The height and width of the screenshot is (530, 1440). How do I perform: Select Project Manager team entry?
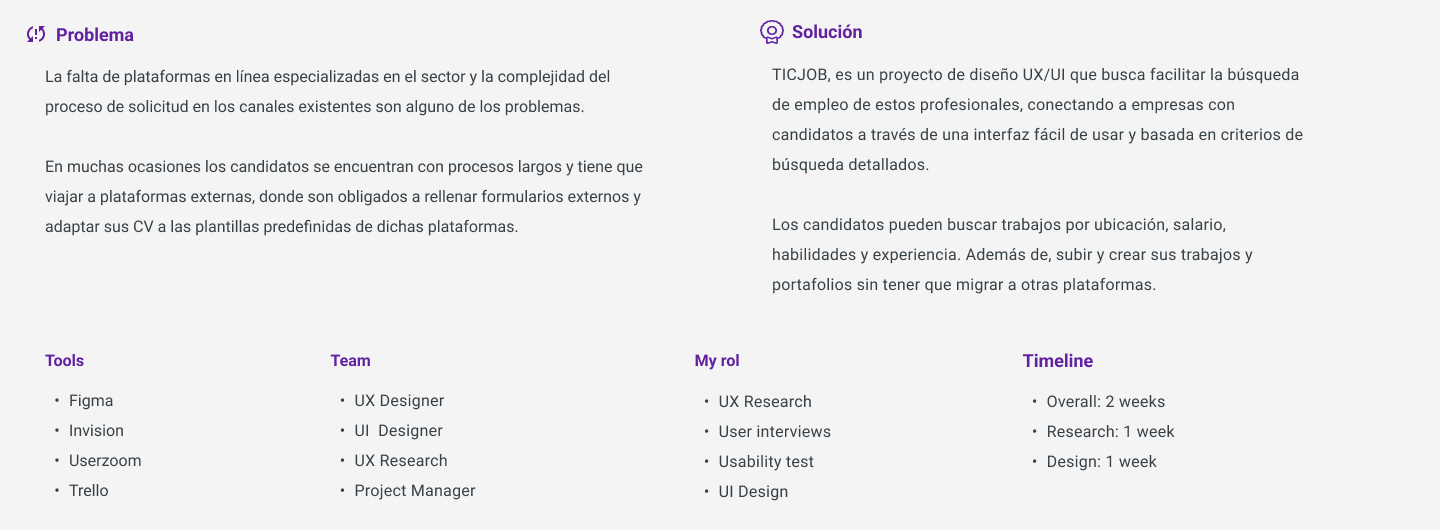coord(415,491)
